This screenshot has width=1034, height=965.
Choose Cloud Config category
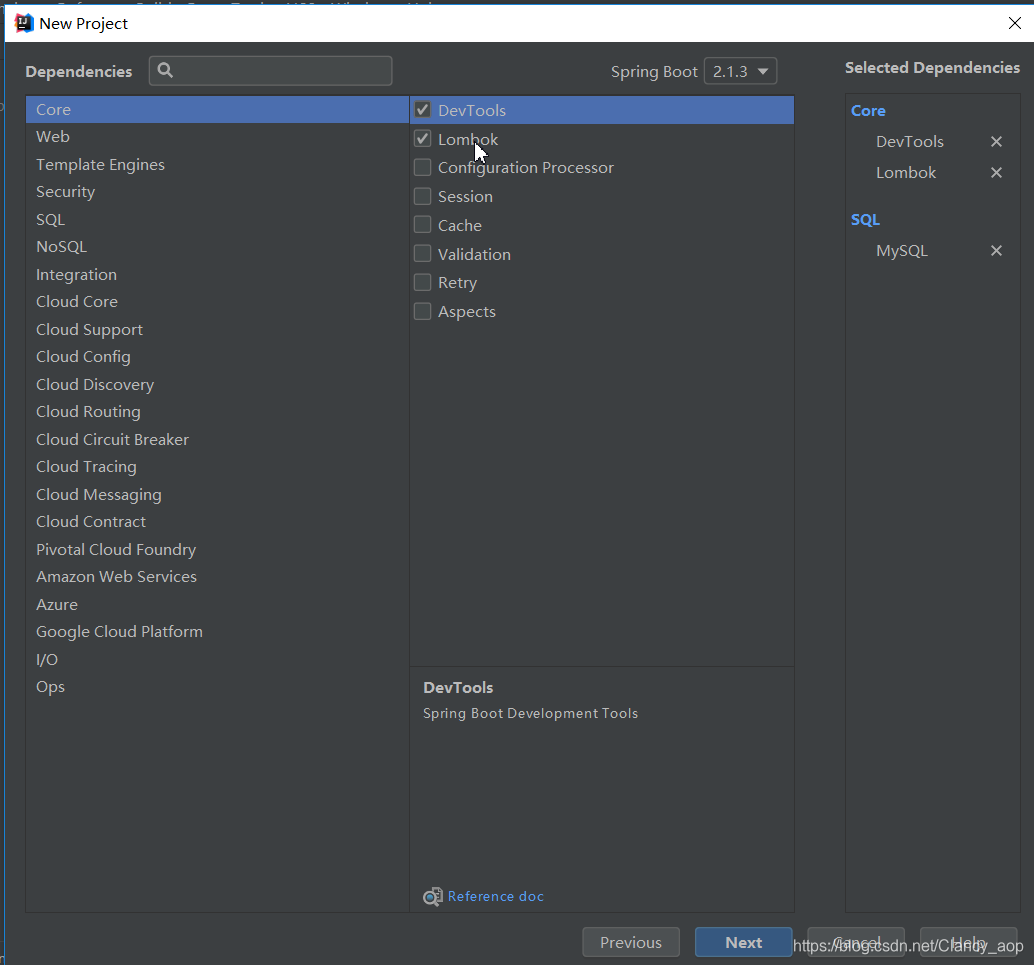tap(218, 357)
